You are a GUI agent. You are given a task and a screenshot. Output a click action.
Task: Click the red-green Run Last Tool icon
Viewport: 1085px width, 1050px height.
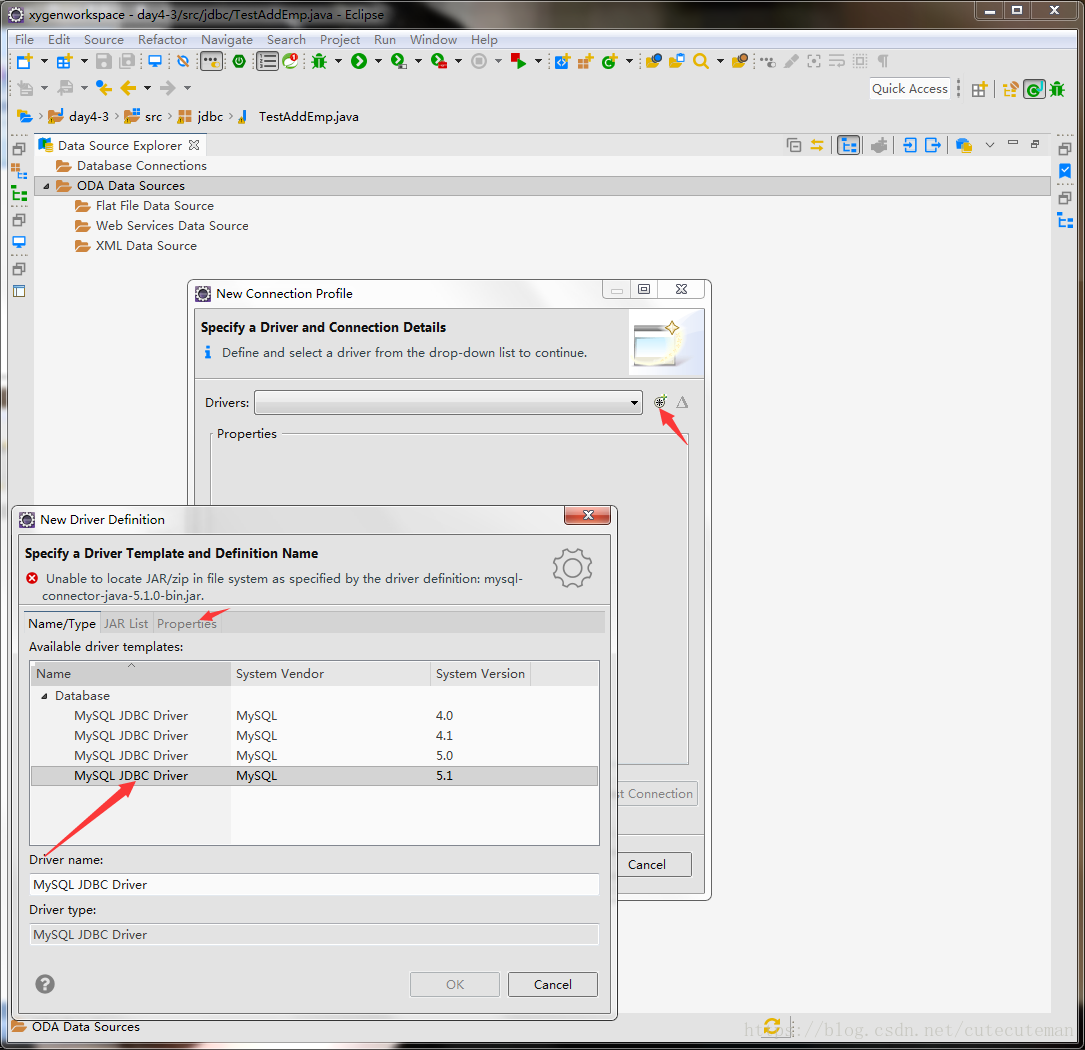click(x=518, y=62)
